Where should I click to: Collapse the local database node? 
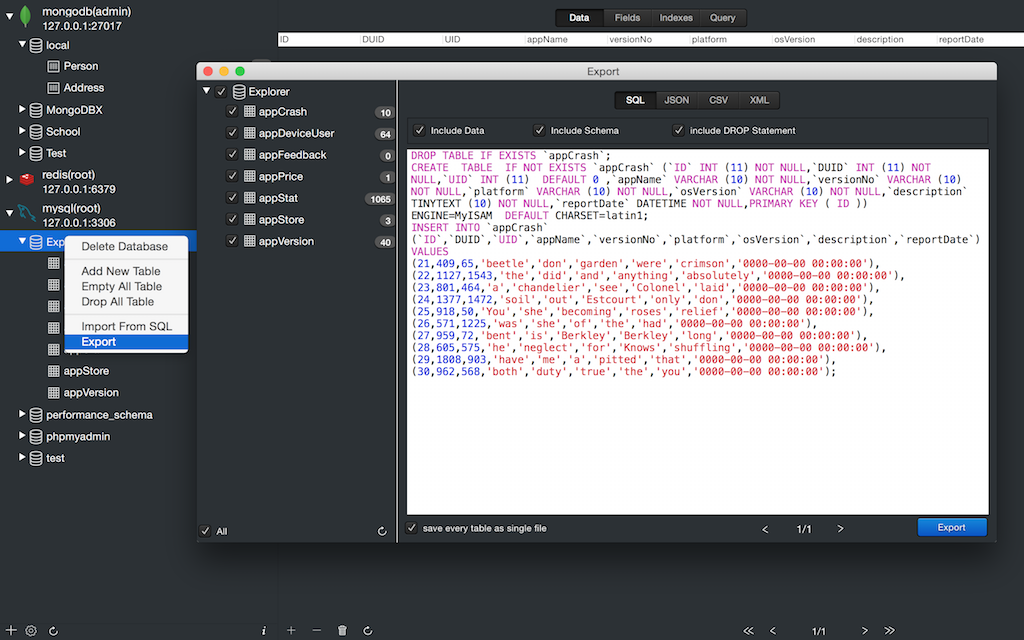(23, 45)
